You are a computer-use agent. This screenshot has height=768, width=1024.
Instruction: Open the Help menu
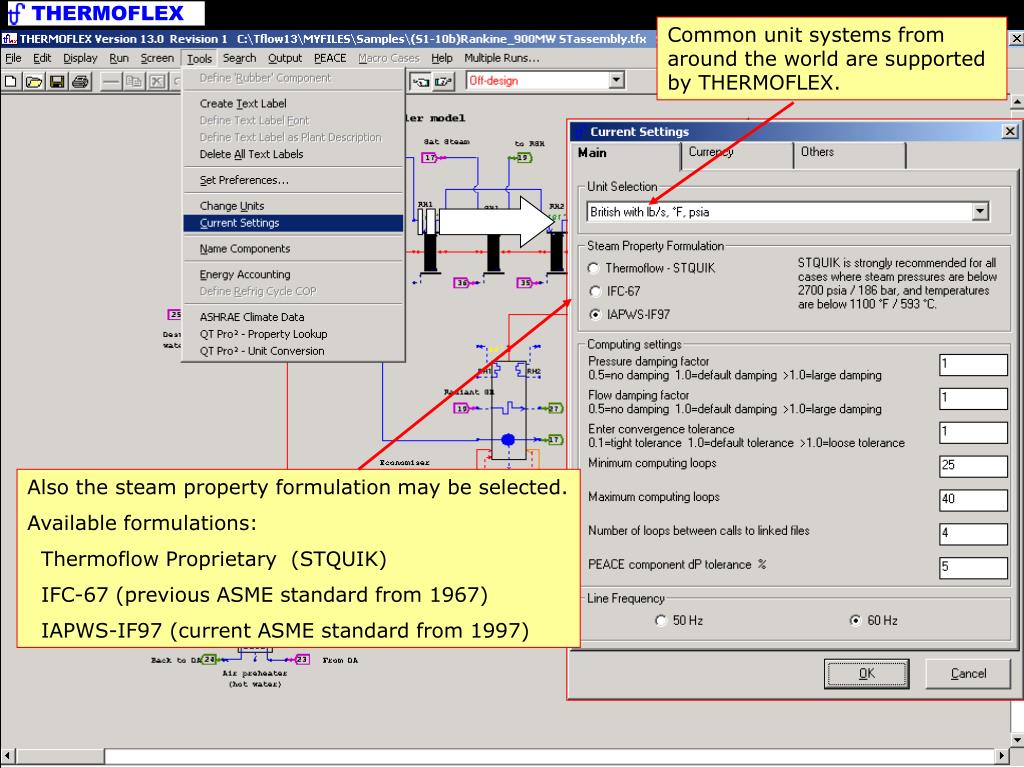441,58
